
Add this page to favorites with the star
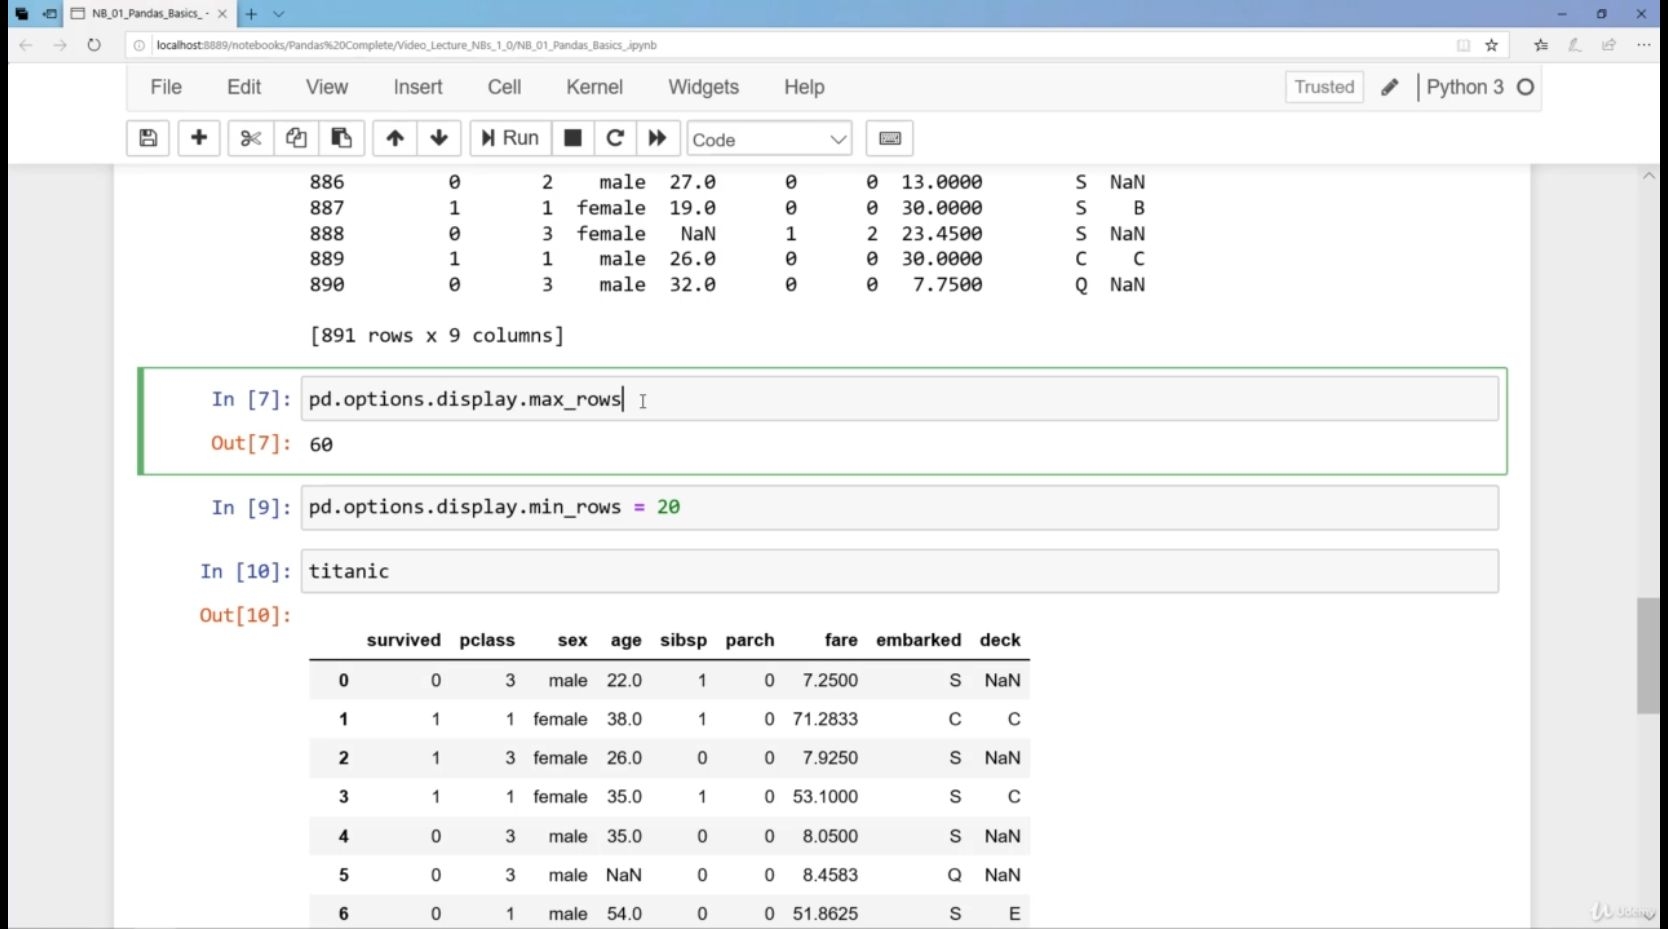pos(1491,45)
